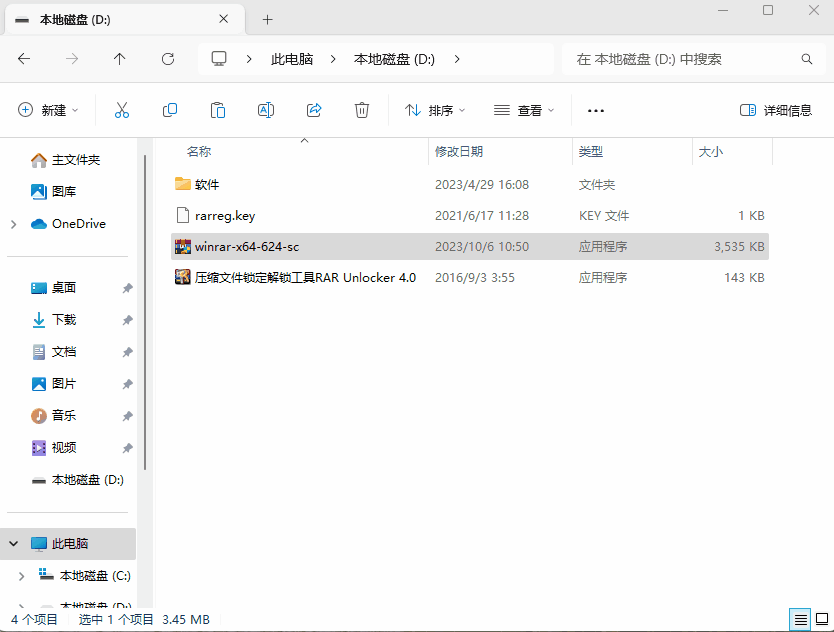The image size is (834, 632).
Task: Click the Delete trash bin icon
Action: click(x=362, y=110)
